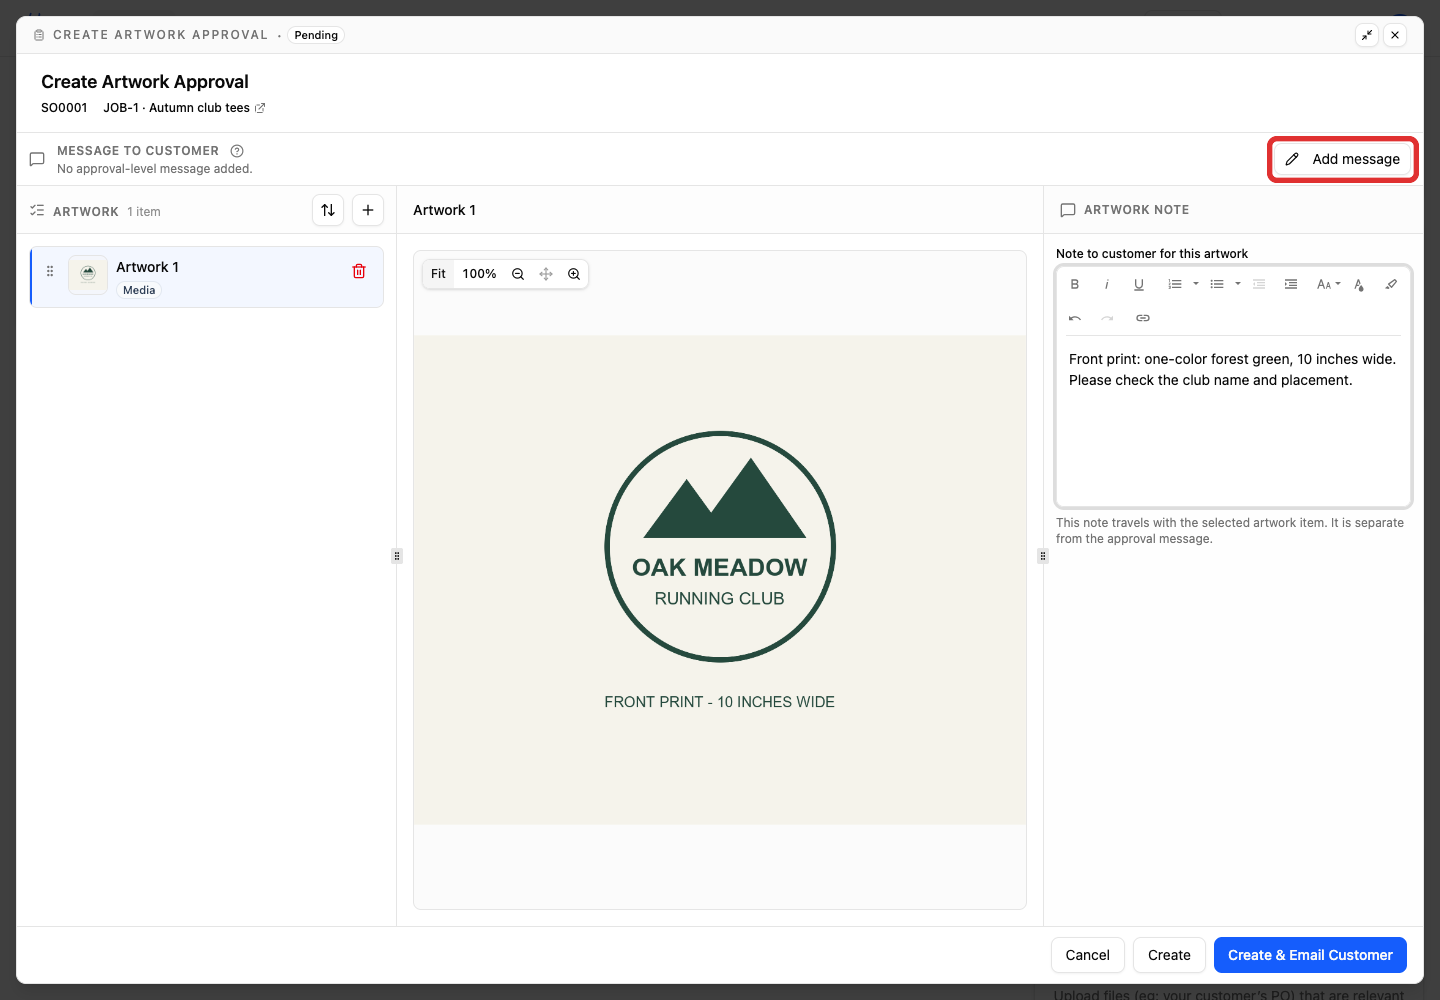Select the Artwork 1 thumbnail

[88, 275]
